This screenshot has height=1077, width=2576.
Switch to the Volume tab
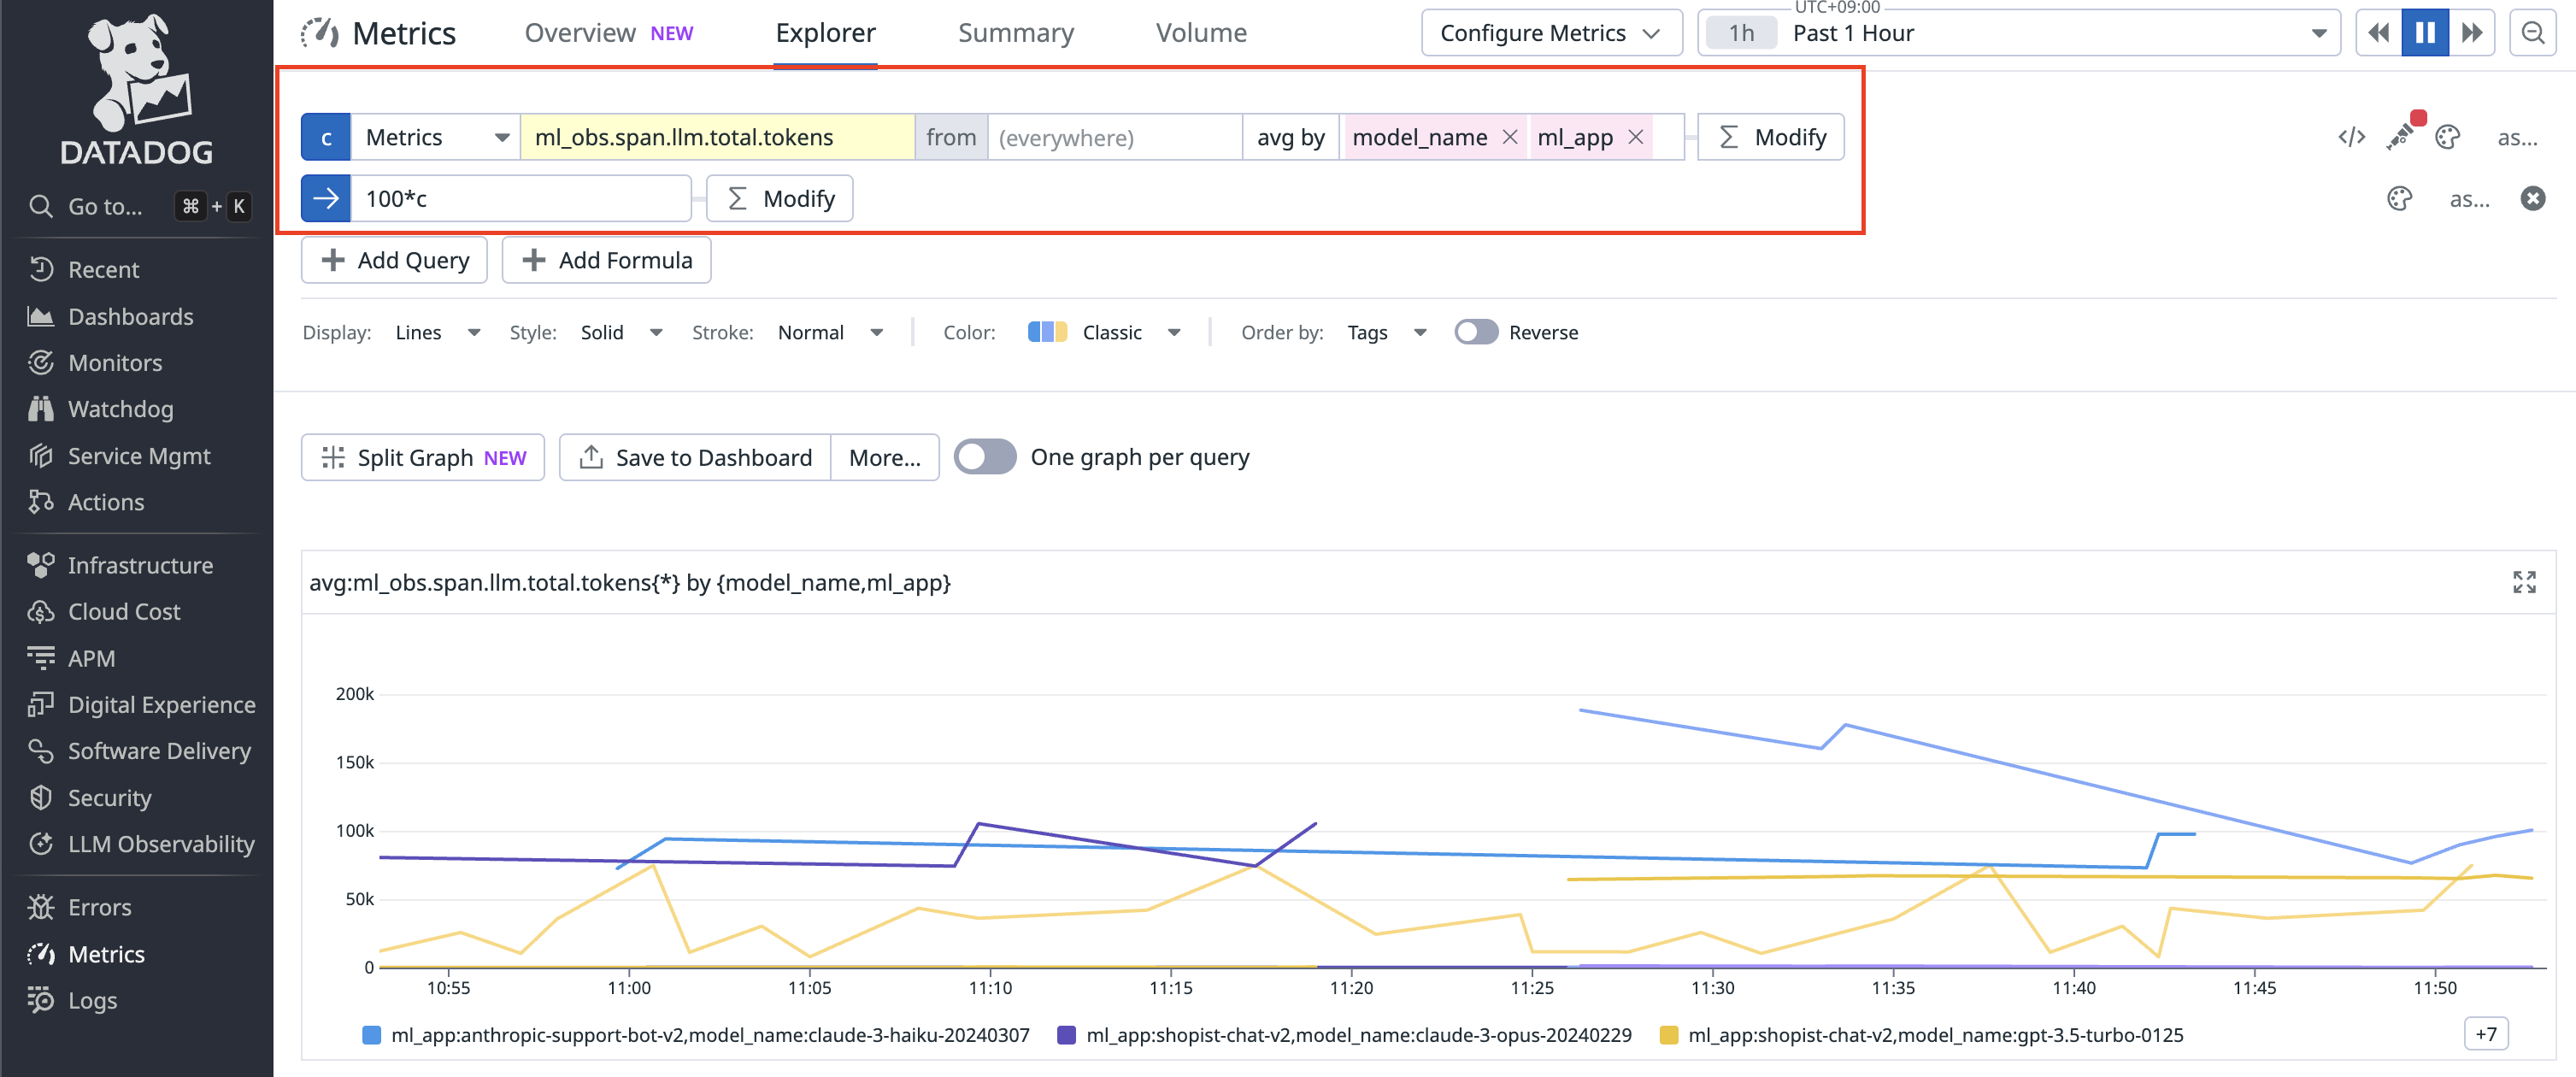pos(1200,33)
